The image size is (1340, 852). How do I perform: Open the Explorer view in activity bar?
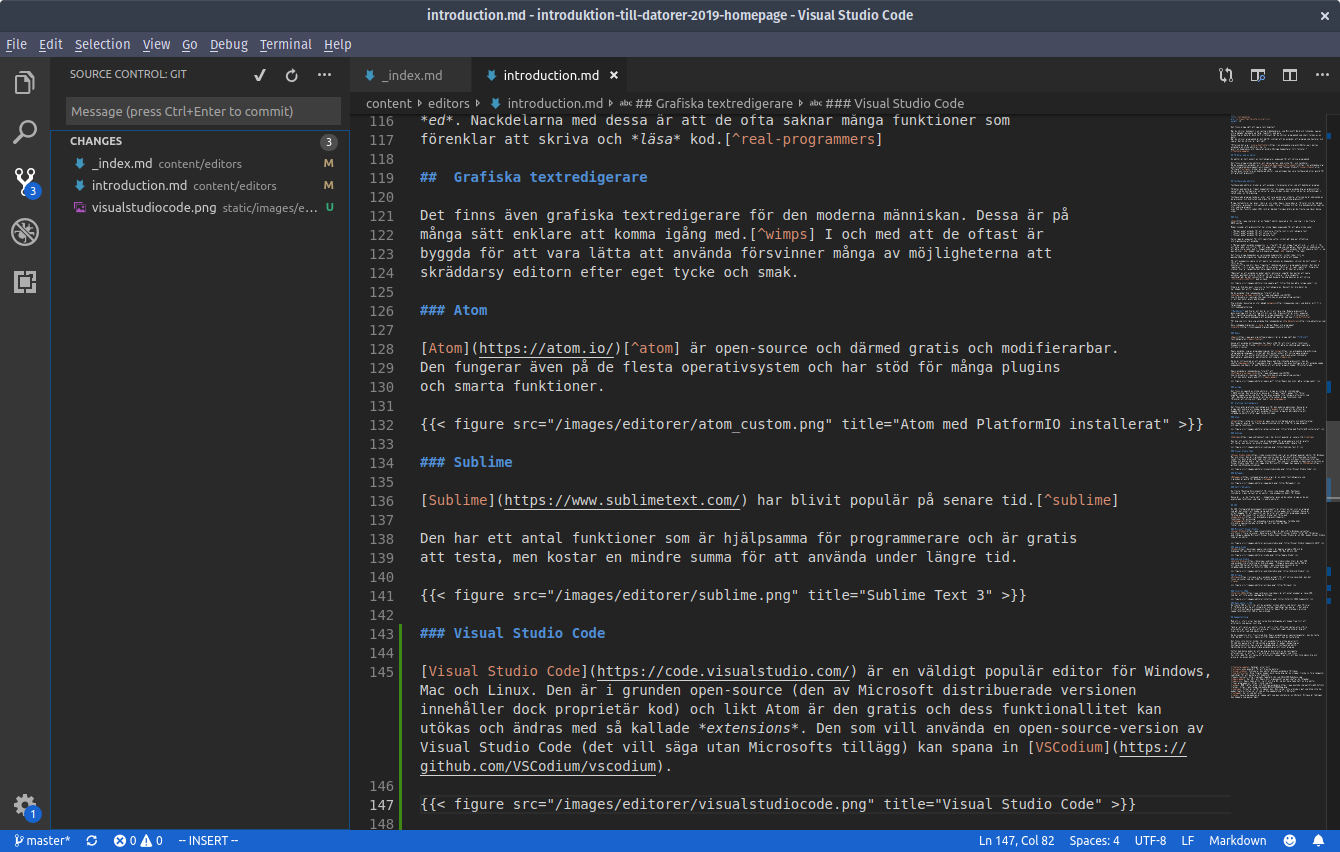(x=25, y=83)
